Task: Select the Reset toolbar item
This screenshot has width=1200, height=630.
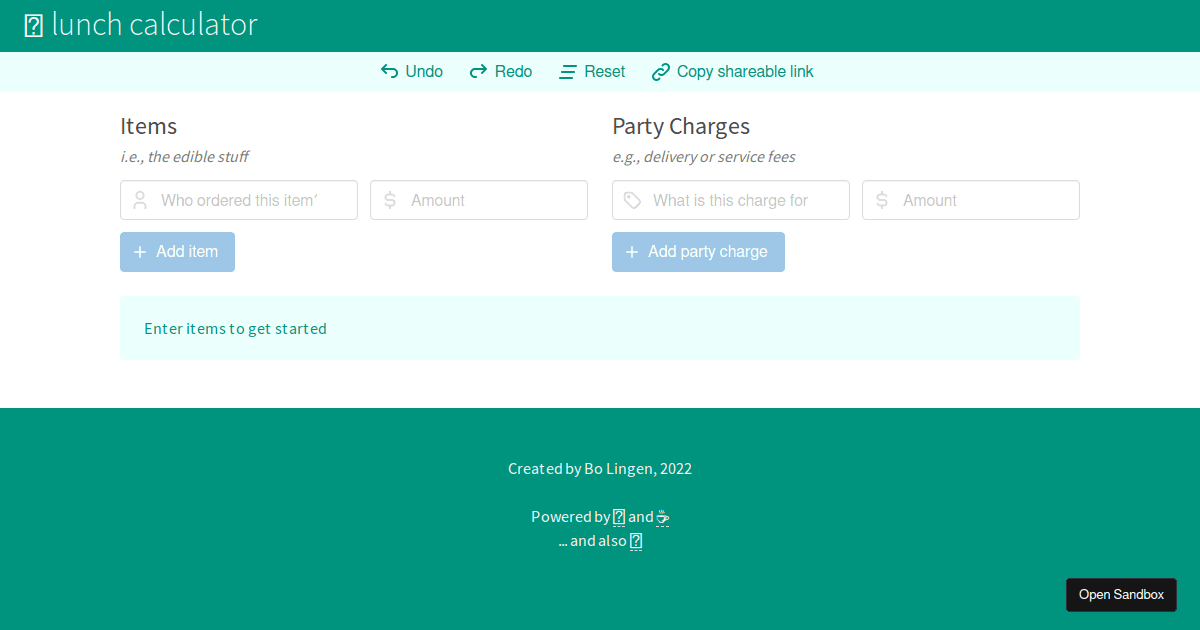Action: click(591, 71)
